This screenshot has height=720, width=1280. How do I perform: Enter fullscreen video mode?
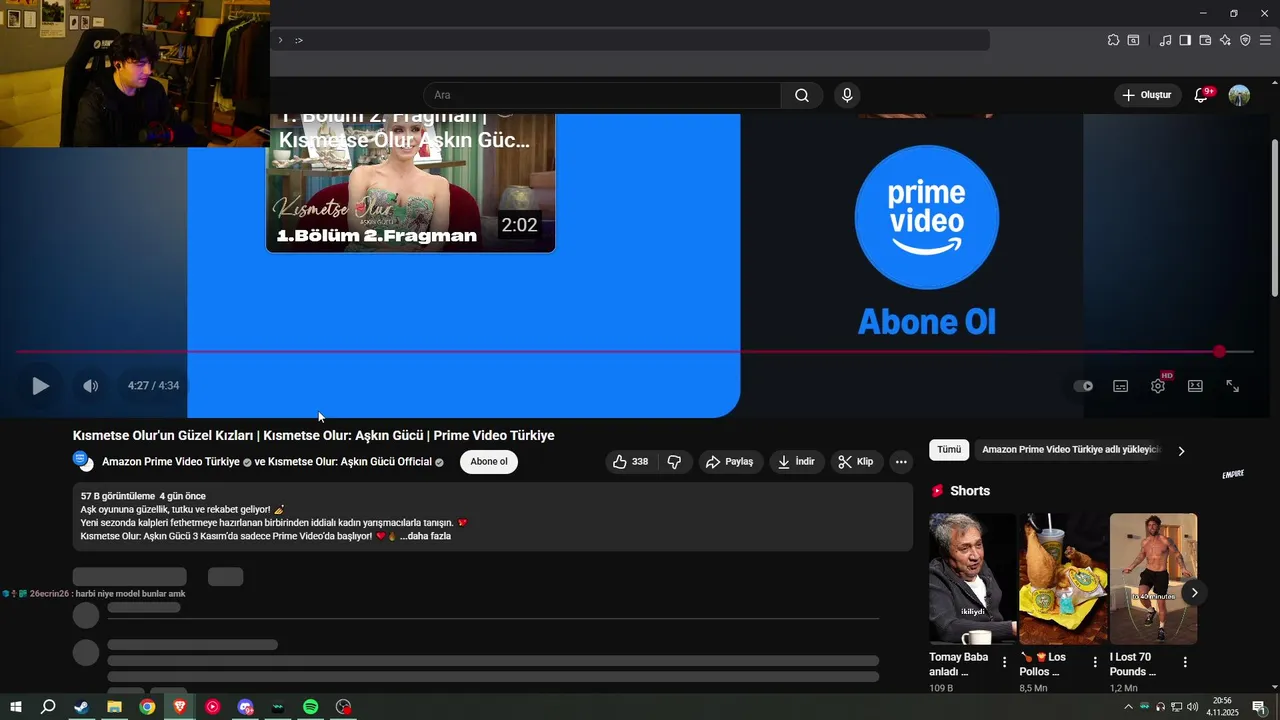(x=1233, y=386)
